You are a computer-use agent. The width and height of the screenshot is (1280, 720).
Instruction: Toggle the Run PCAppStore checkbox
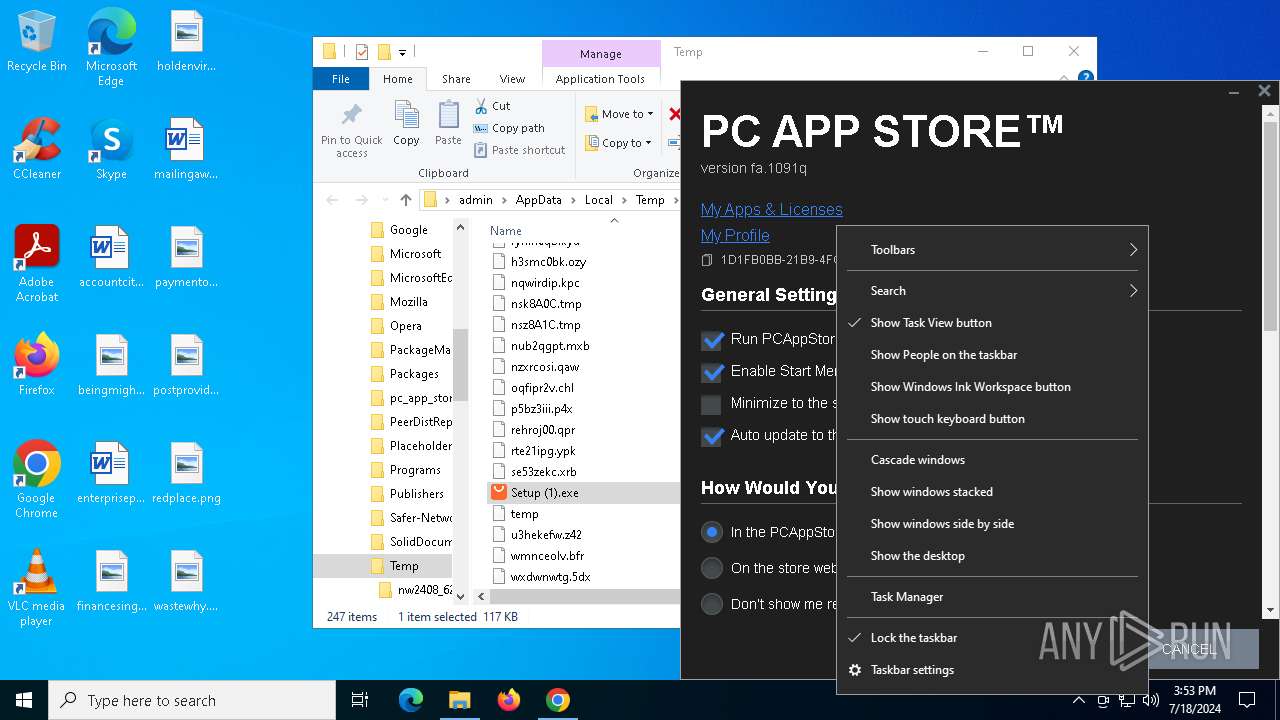coord(712,340)
